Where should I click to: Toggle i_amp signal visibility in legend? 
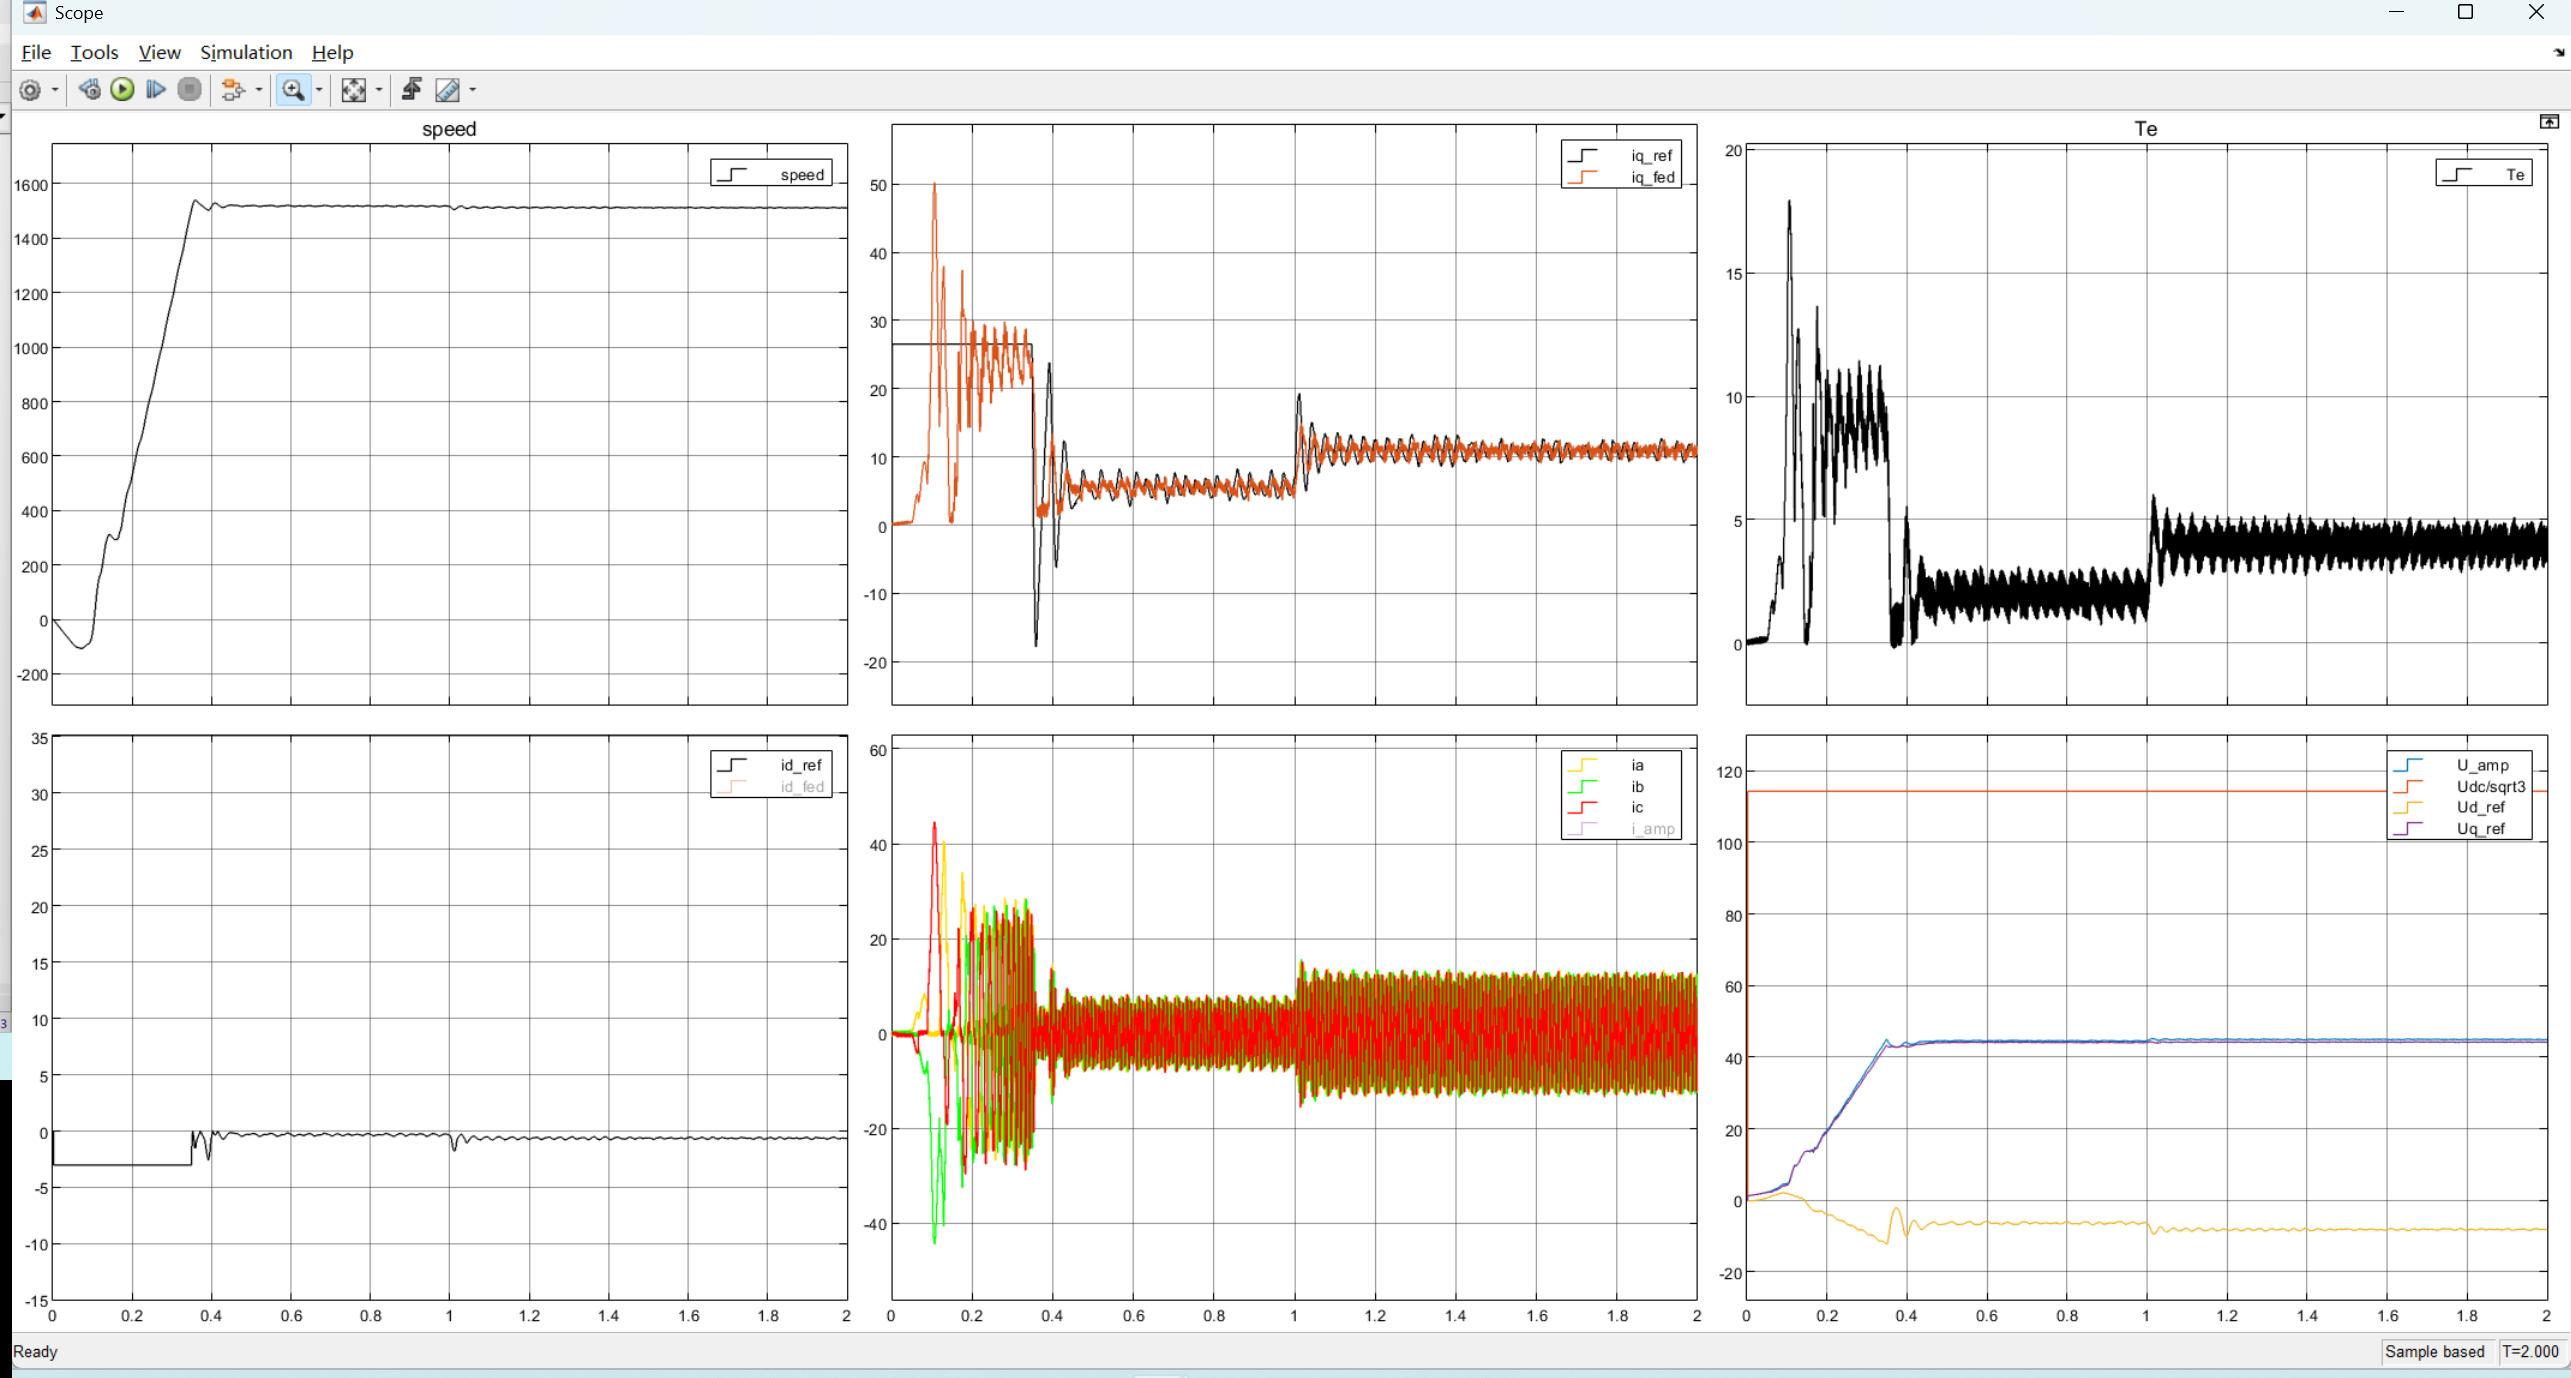(x=1651, y=829)
